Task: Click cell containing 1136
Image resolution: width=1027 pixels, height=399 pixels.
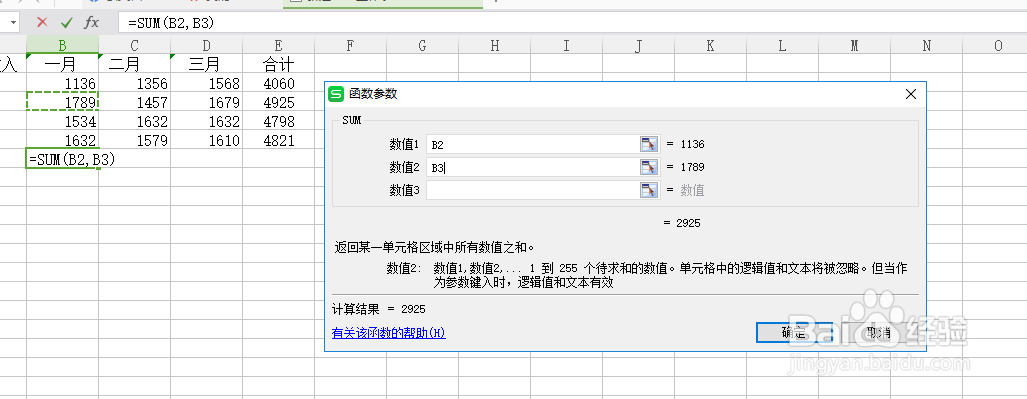Action: (62, 83)
